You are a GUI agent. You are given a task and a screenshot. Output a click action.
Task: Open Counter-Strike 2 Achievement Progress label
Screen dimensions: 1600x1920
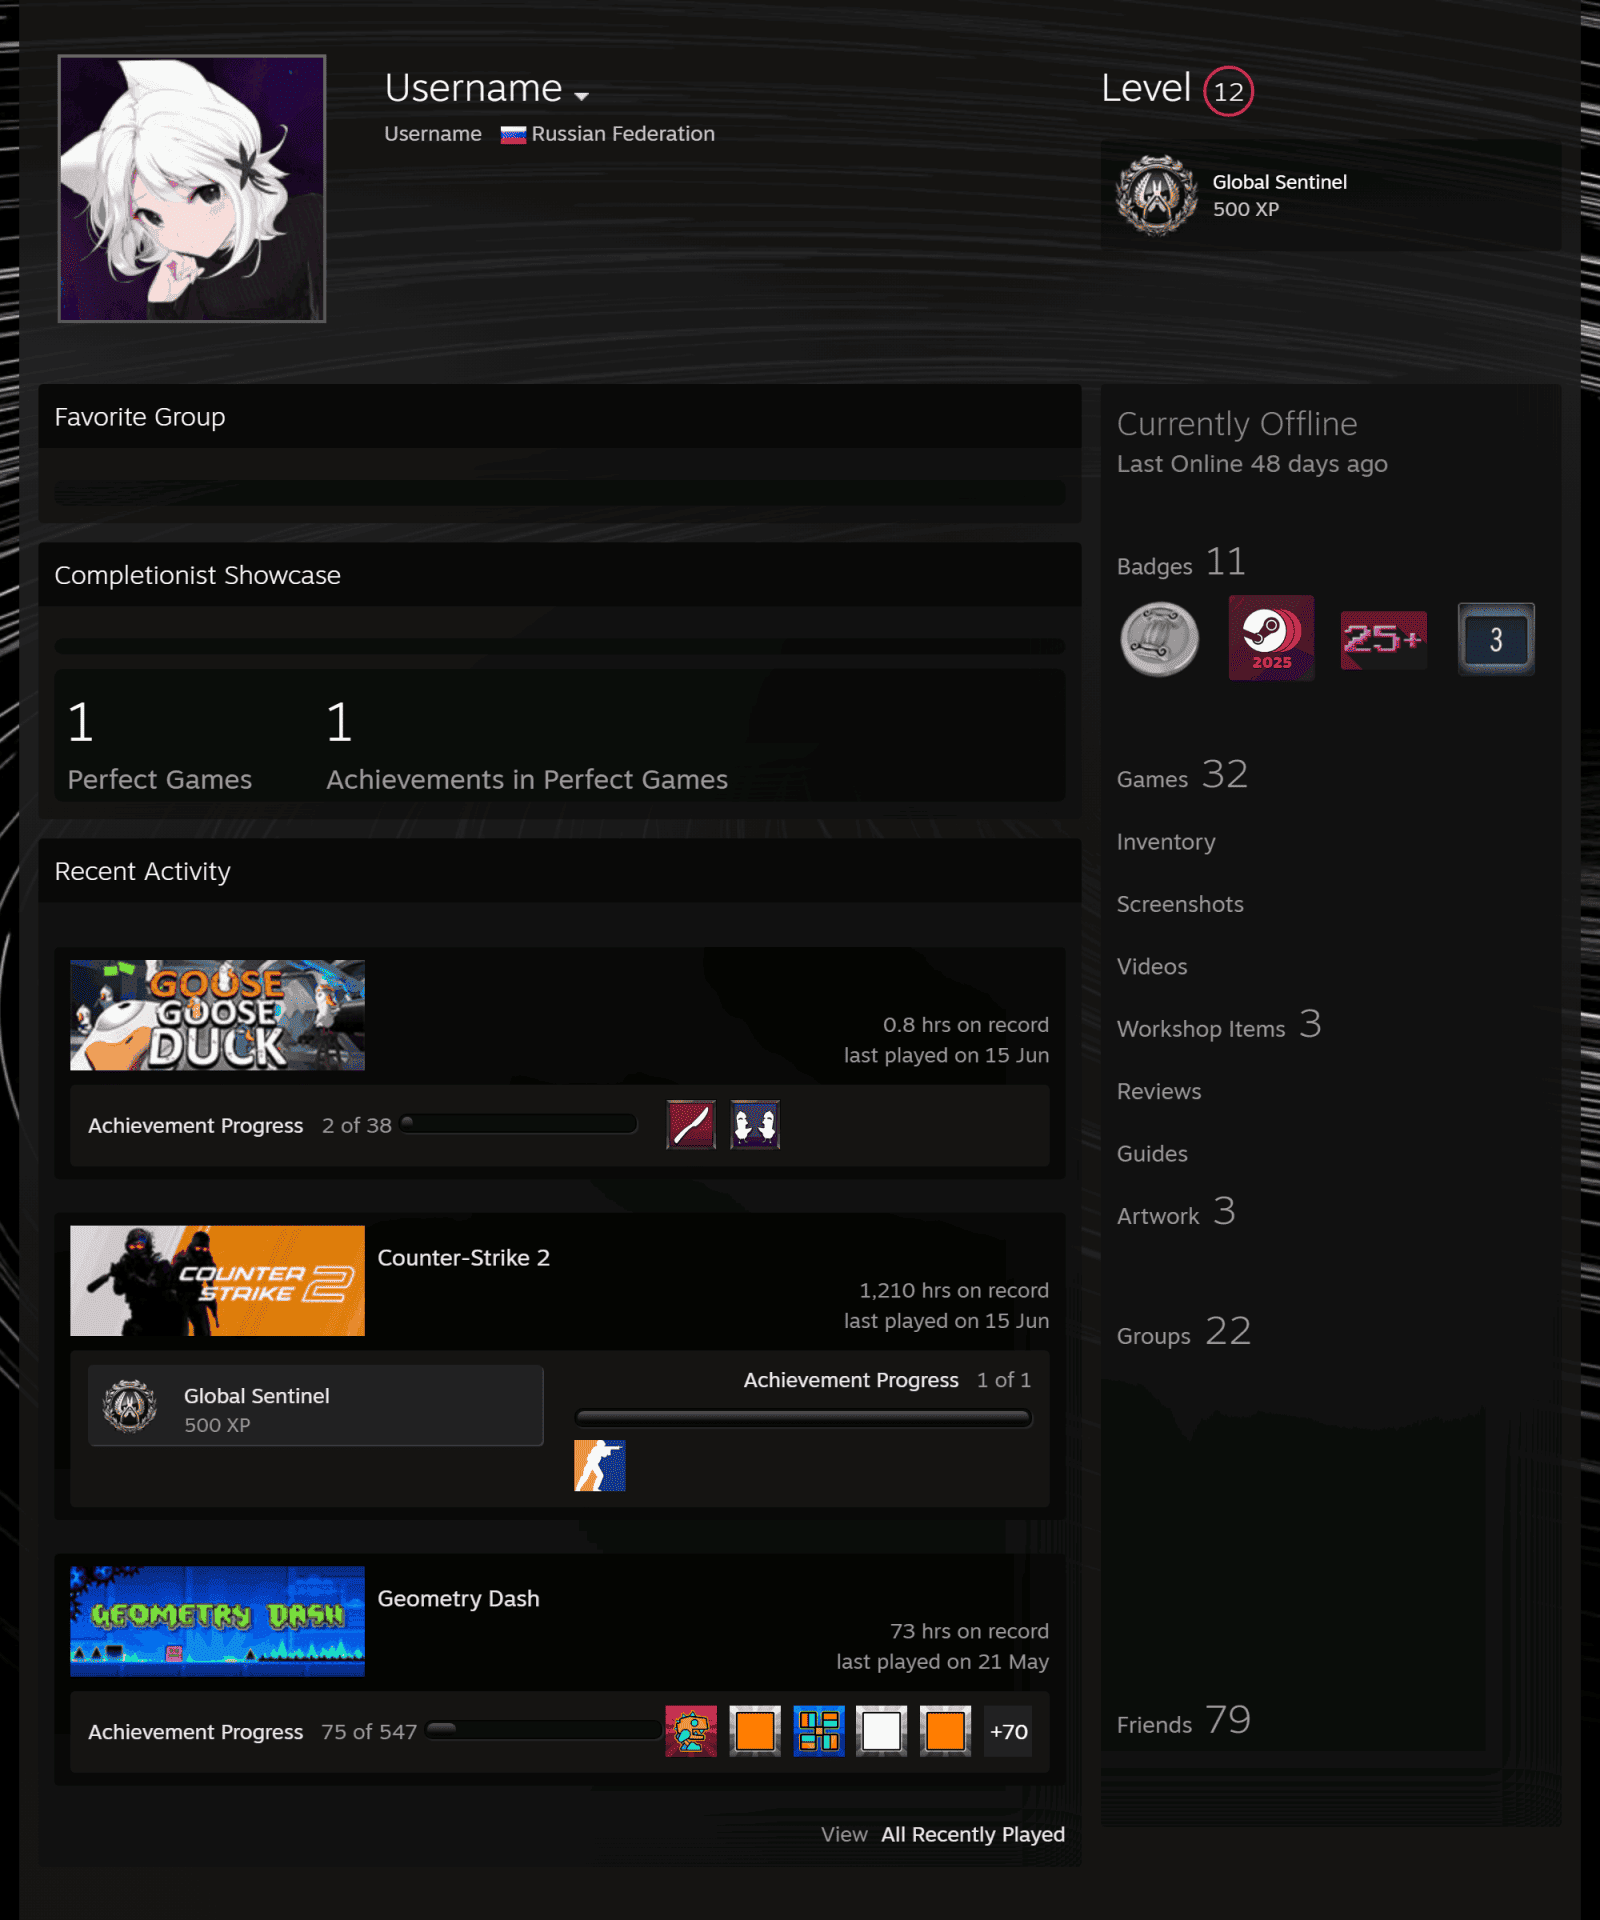pos(851,1380)
